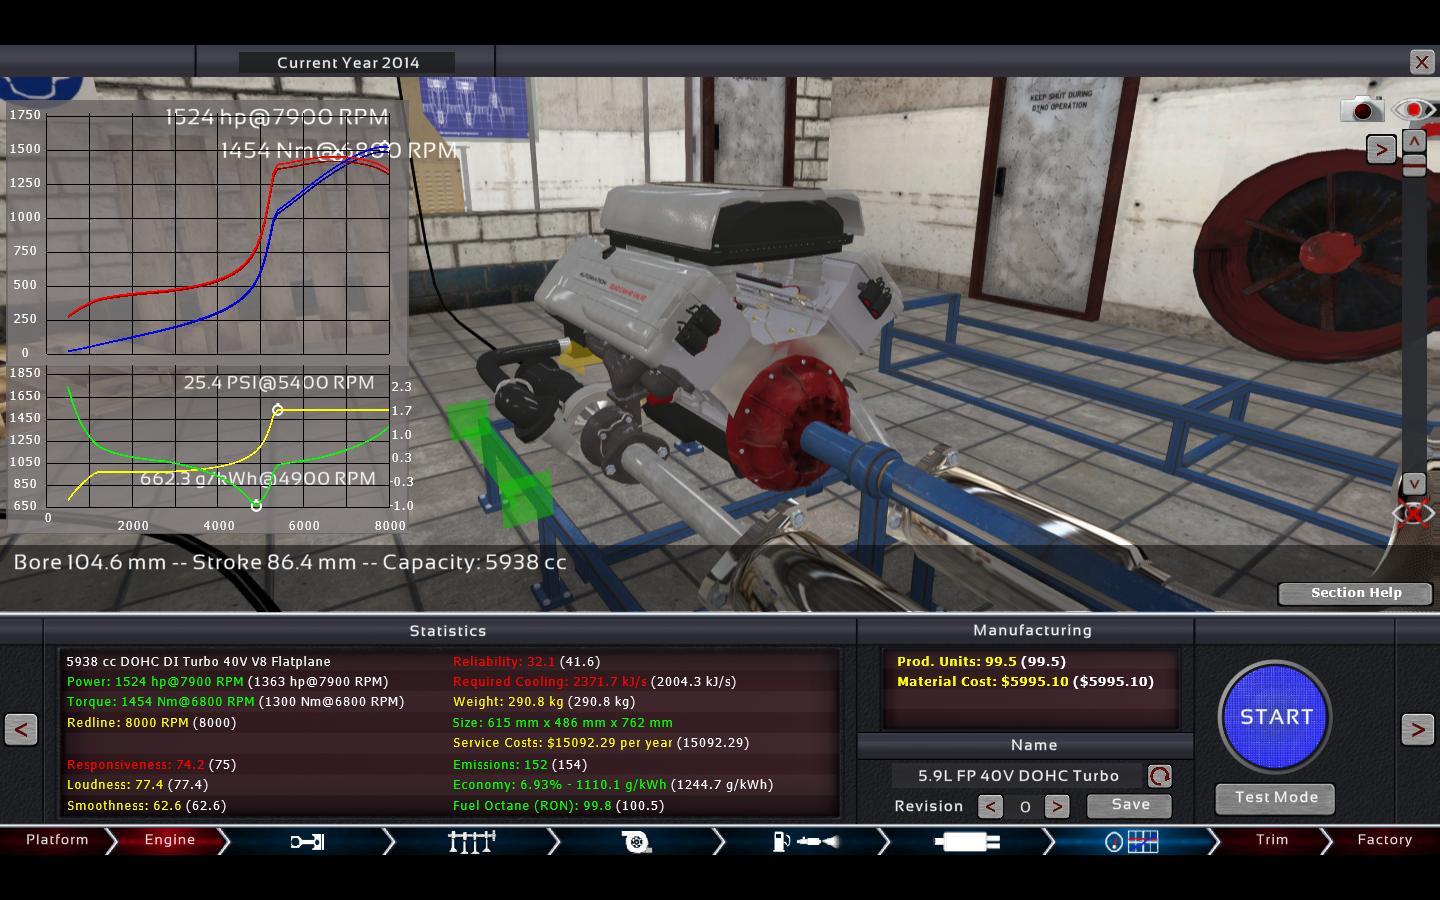
Task: Click the vertical scrollbar handle
Action: coord(1414,167)
